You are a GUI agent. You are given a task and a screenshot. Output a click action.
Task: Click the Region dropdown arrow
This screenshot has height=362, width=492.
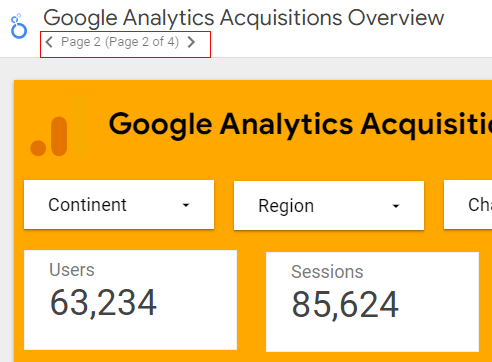point(396,206)
